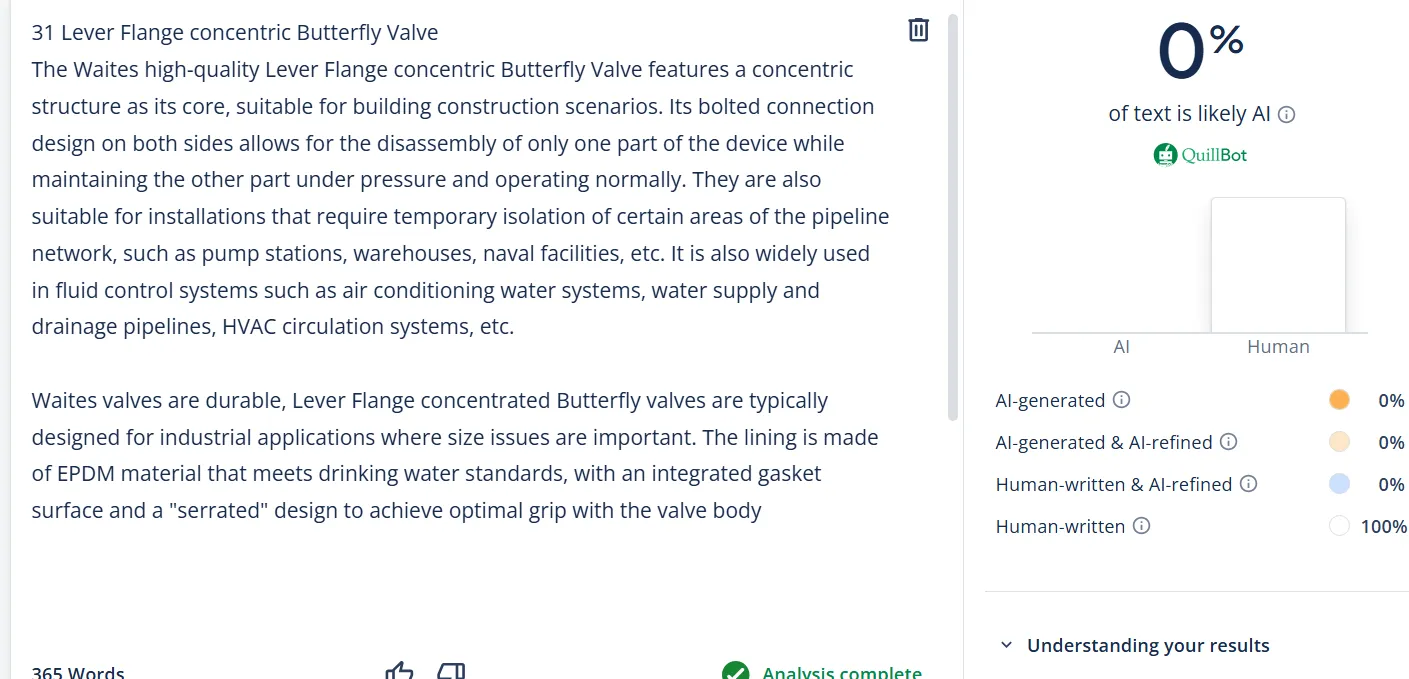Image resolution: width=1409 pixels, height=679 pixels.
Task: Click the thumbs down feedback icon
Action: (x=452, y=671)
